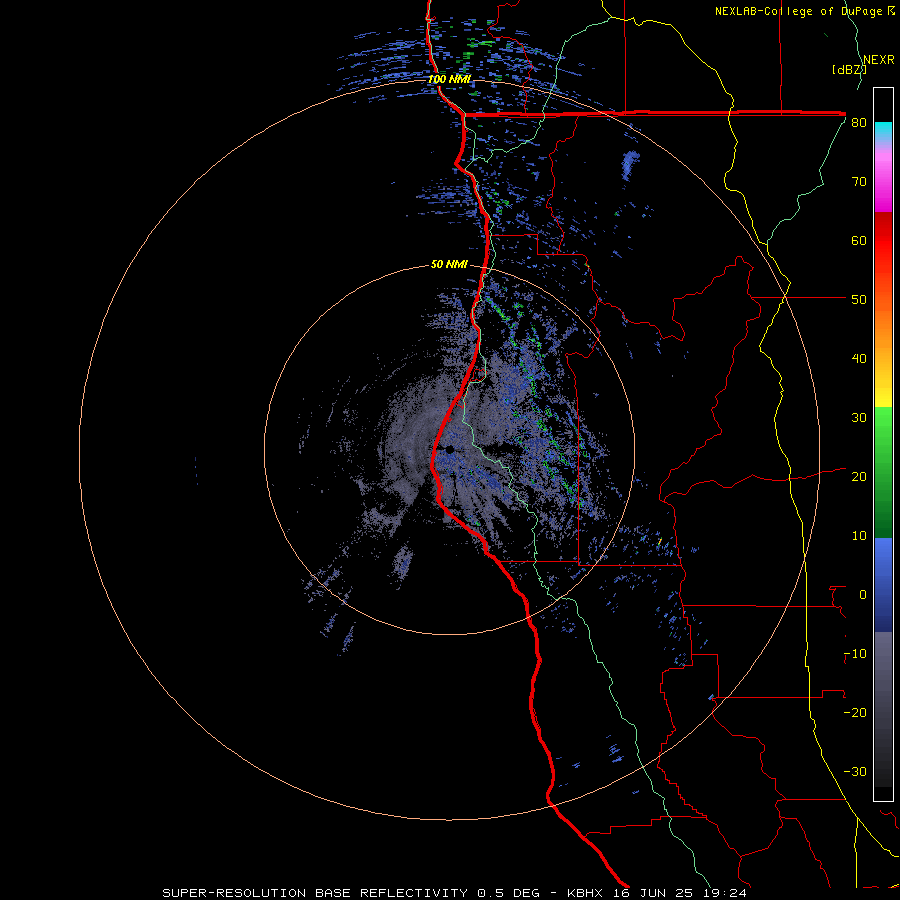Click the 70 value on the color scale
Image resolution: width=900 pixels, height=900 pixels.
(x=859, y=181)
